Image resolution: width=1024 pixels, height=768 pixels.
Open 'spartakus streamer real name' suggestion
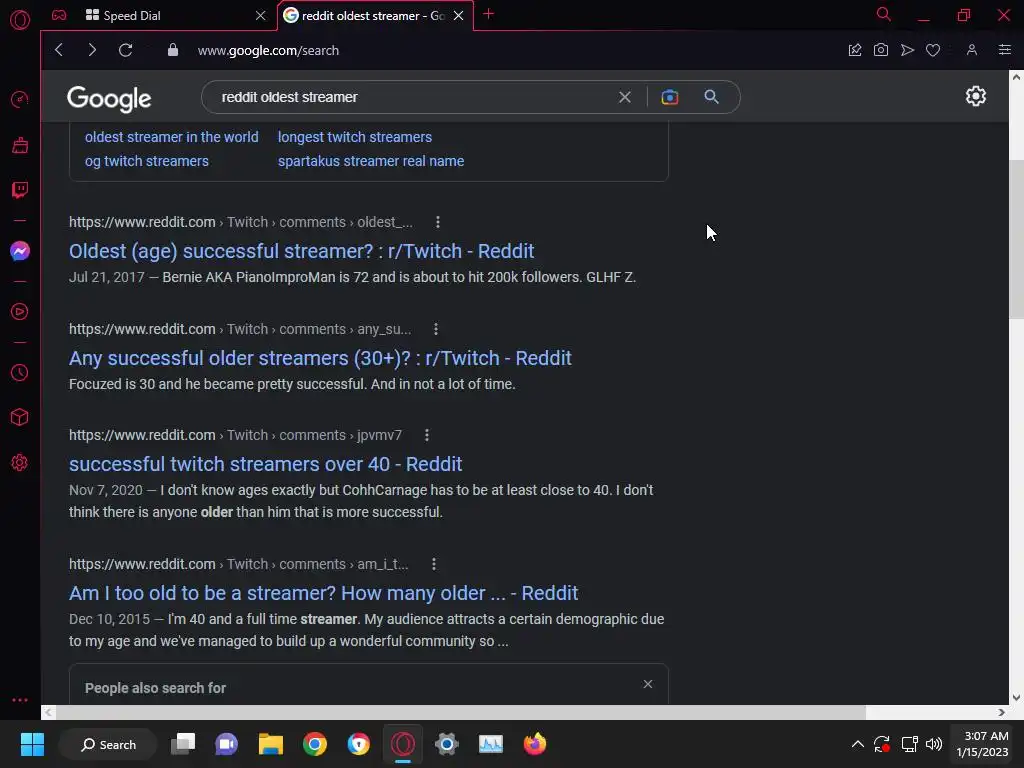[x=371, y=161]
